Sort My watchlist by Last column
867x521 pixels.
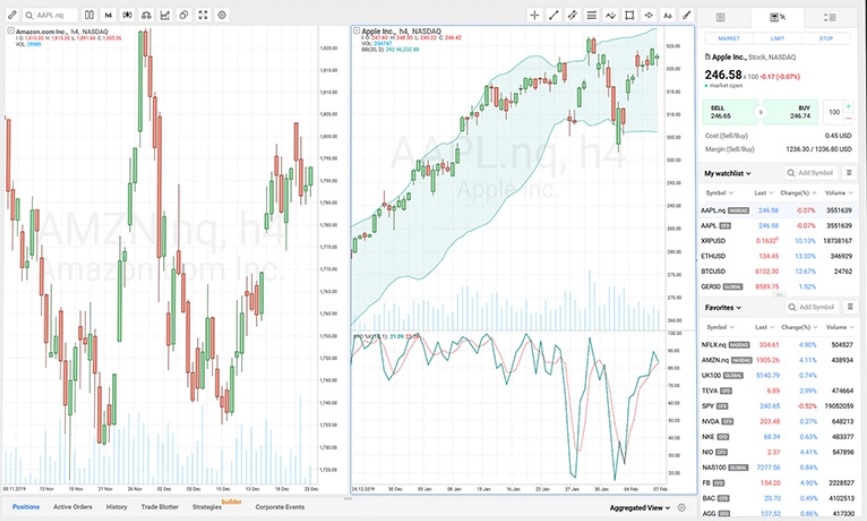click(764, 193)
